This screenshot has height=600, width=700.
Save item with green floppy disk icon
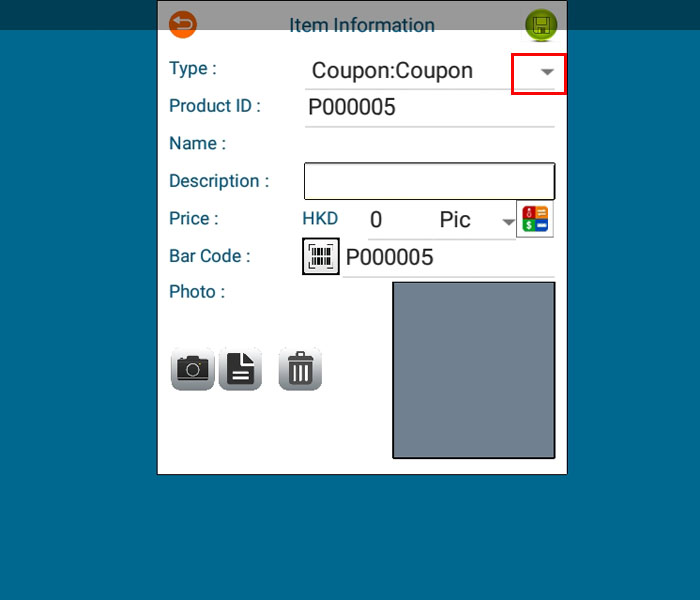coord(541,25)
